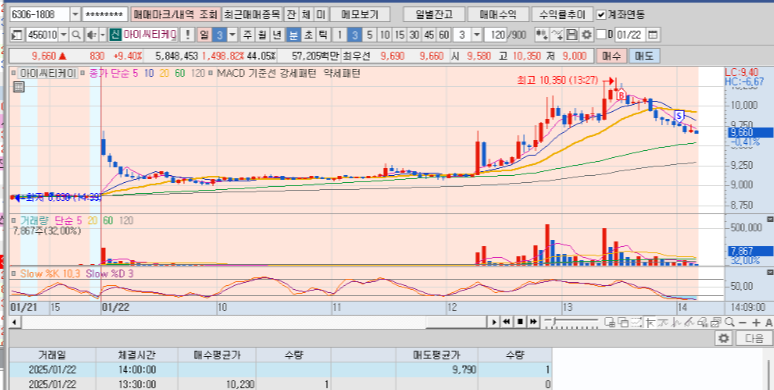
Task: Collapse the Slow stochastic panel corner button
Action: [x=769, y=273]
